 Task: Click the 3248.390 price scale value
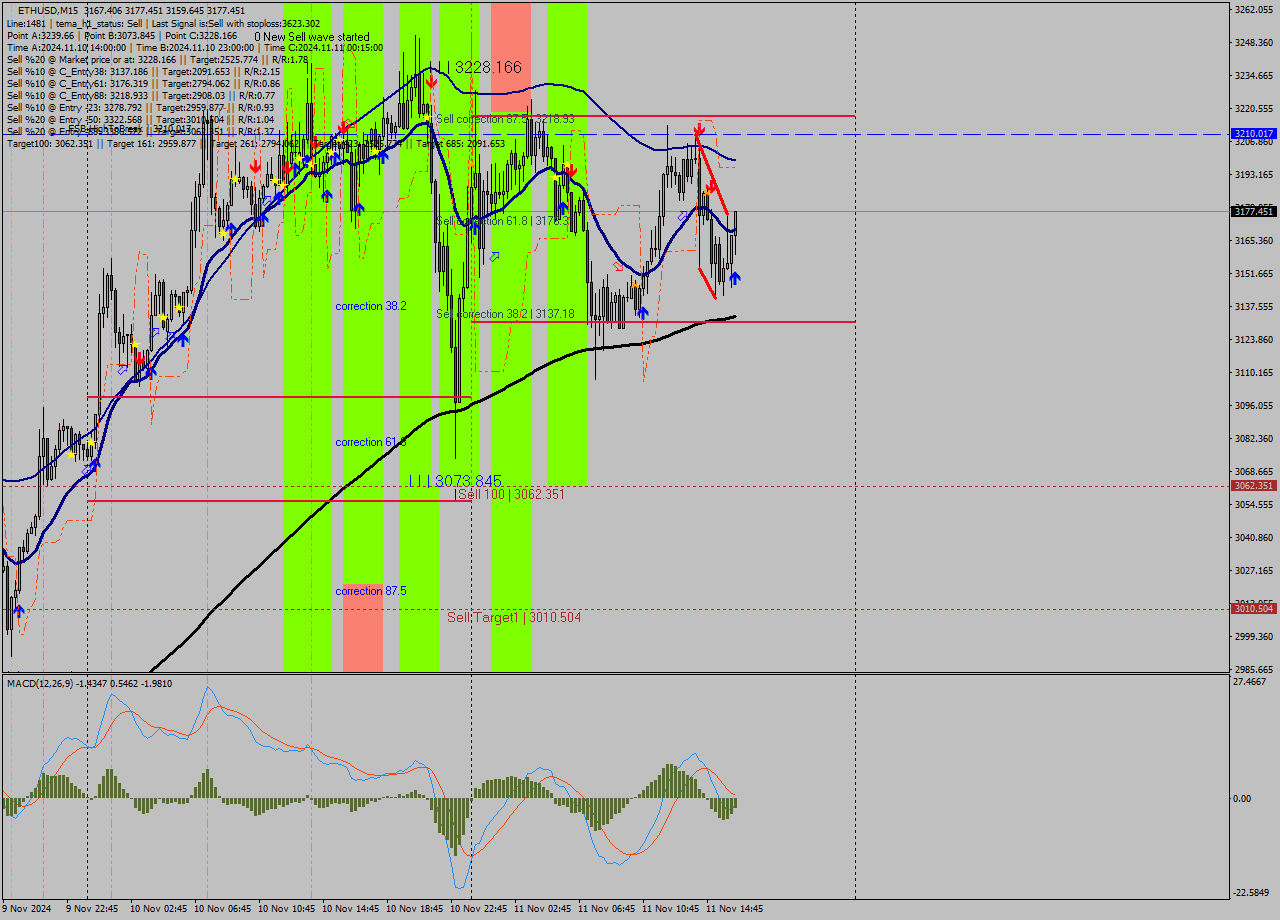[1253, 42]
